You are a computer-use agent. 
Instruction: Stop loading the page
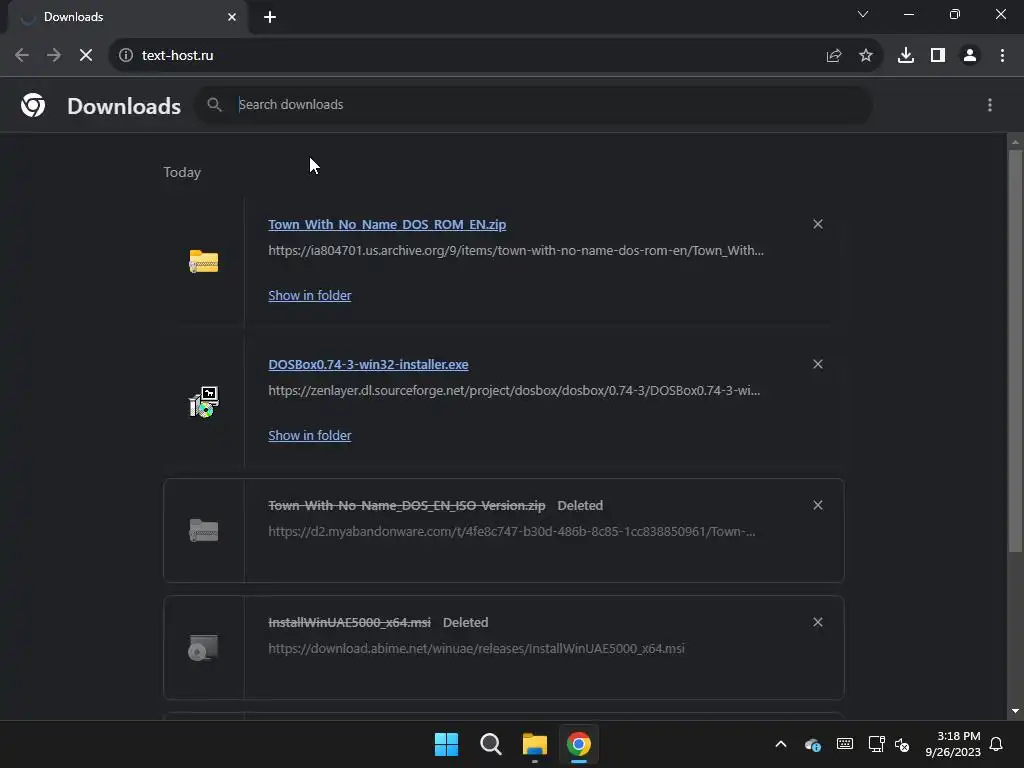(x=86, y=56)
